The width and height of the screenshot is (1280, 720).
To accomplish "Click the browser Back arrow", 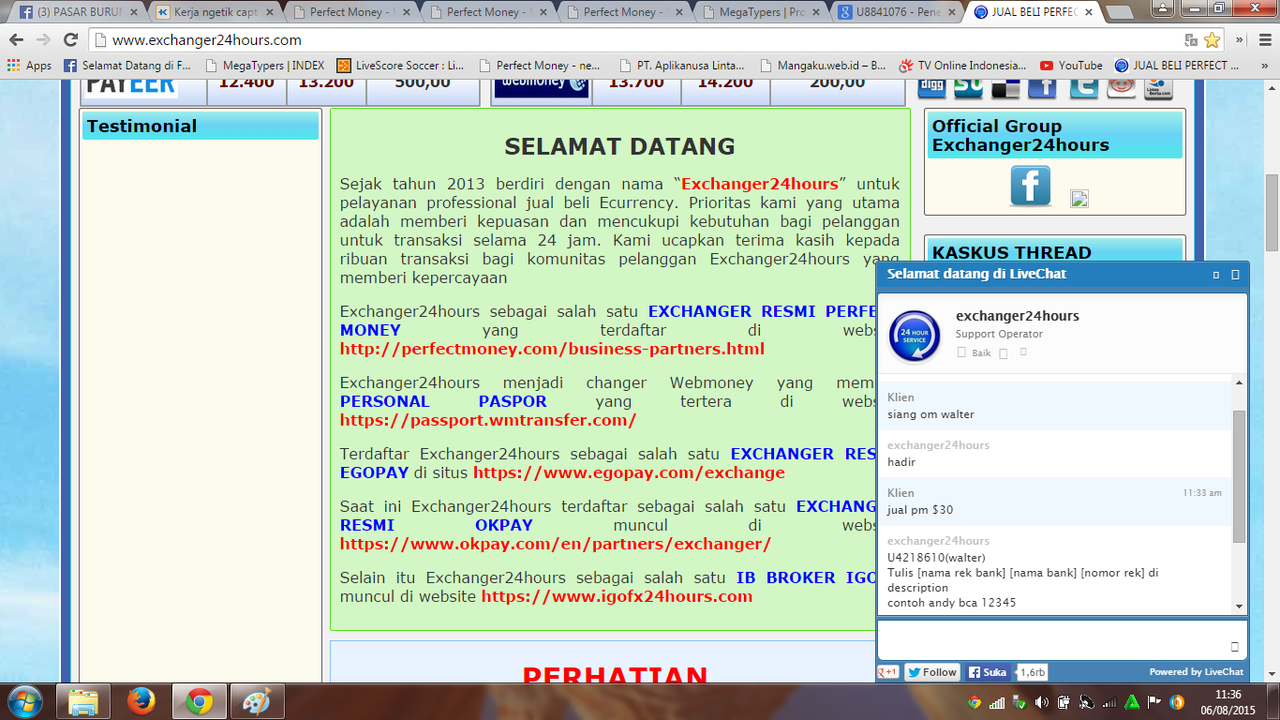I will click(16, 40).
